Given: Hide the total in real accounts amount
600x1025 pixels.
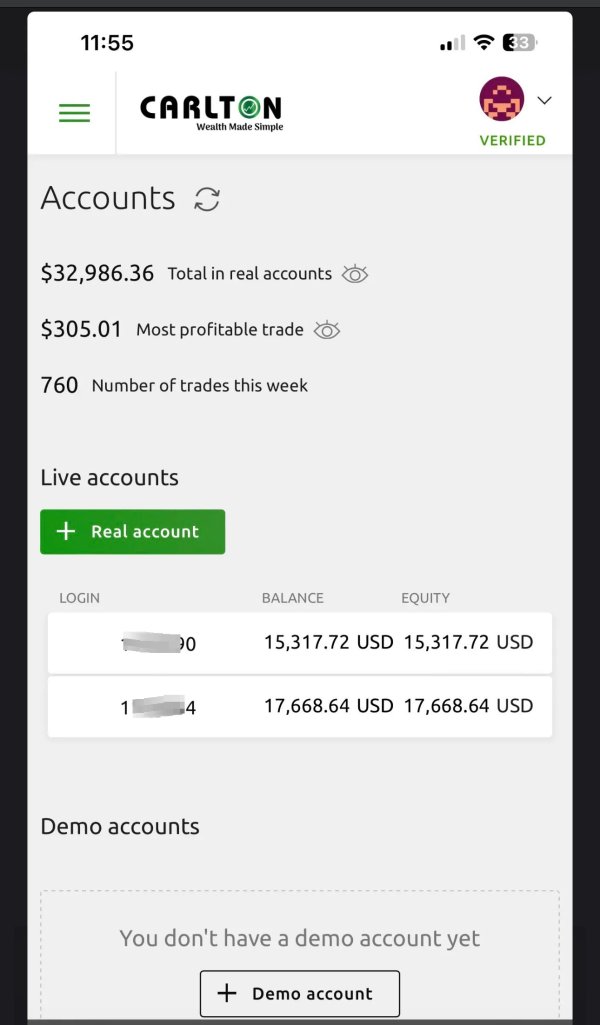Looking at the screenshot, I should pyautogui.click(x=355, y=274).
